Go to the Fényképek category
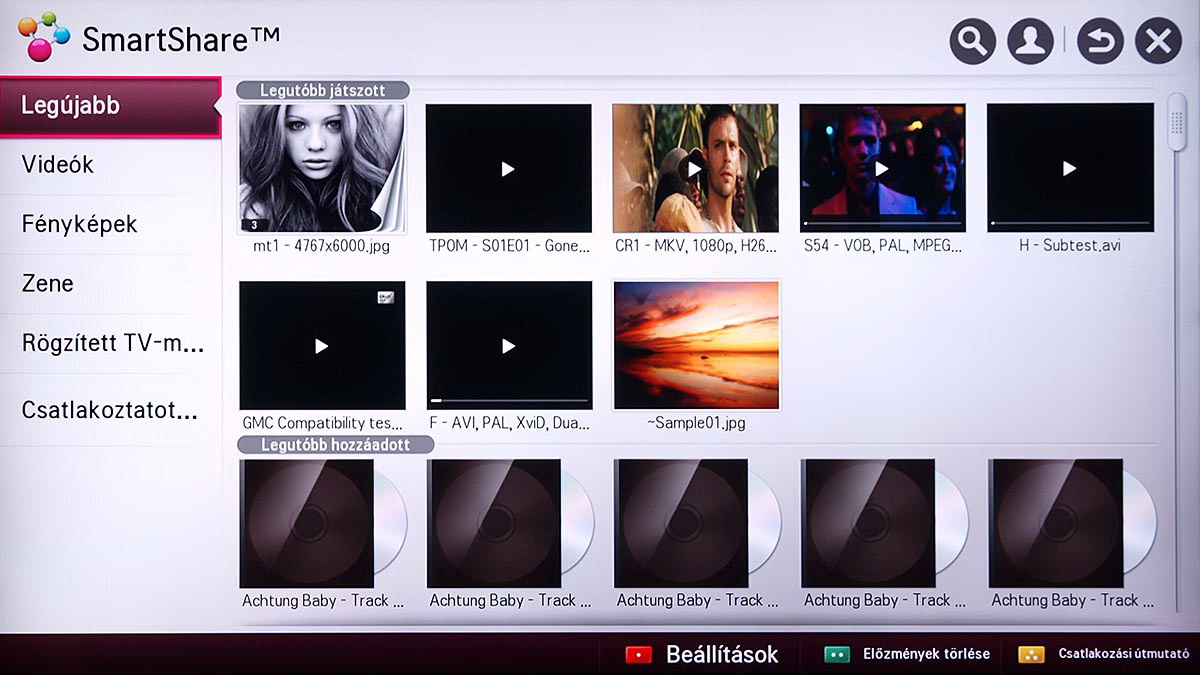 (x=110, y=224)
